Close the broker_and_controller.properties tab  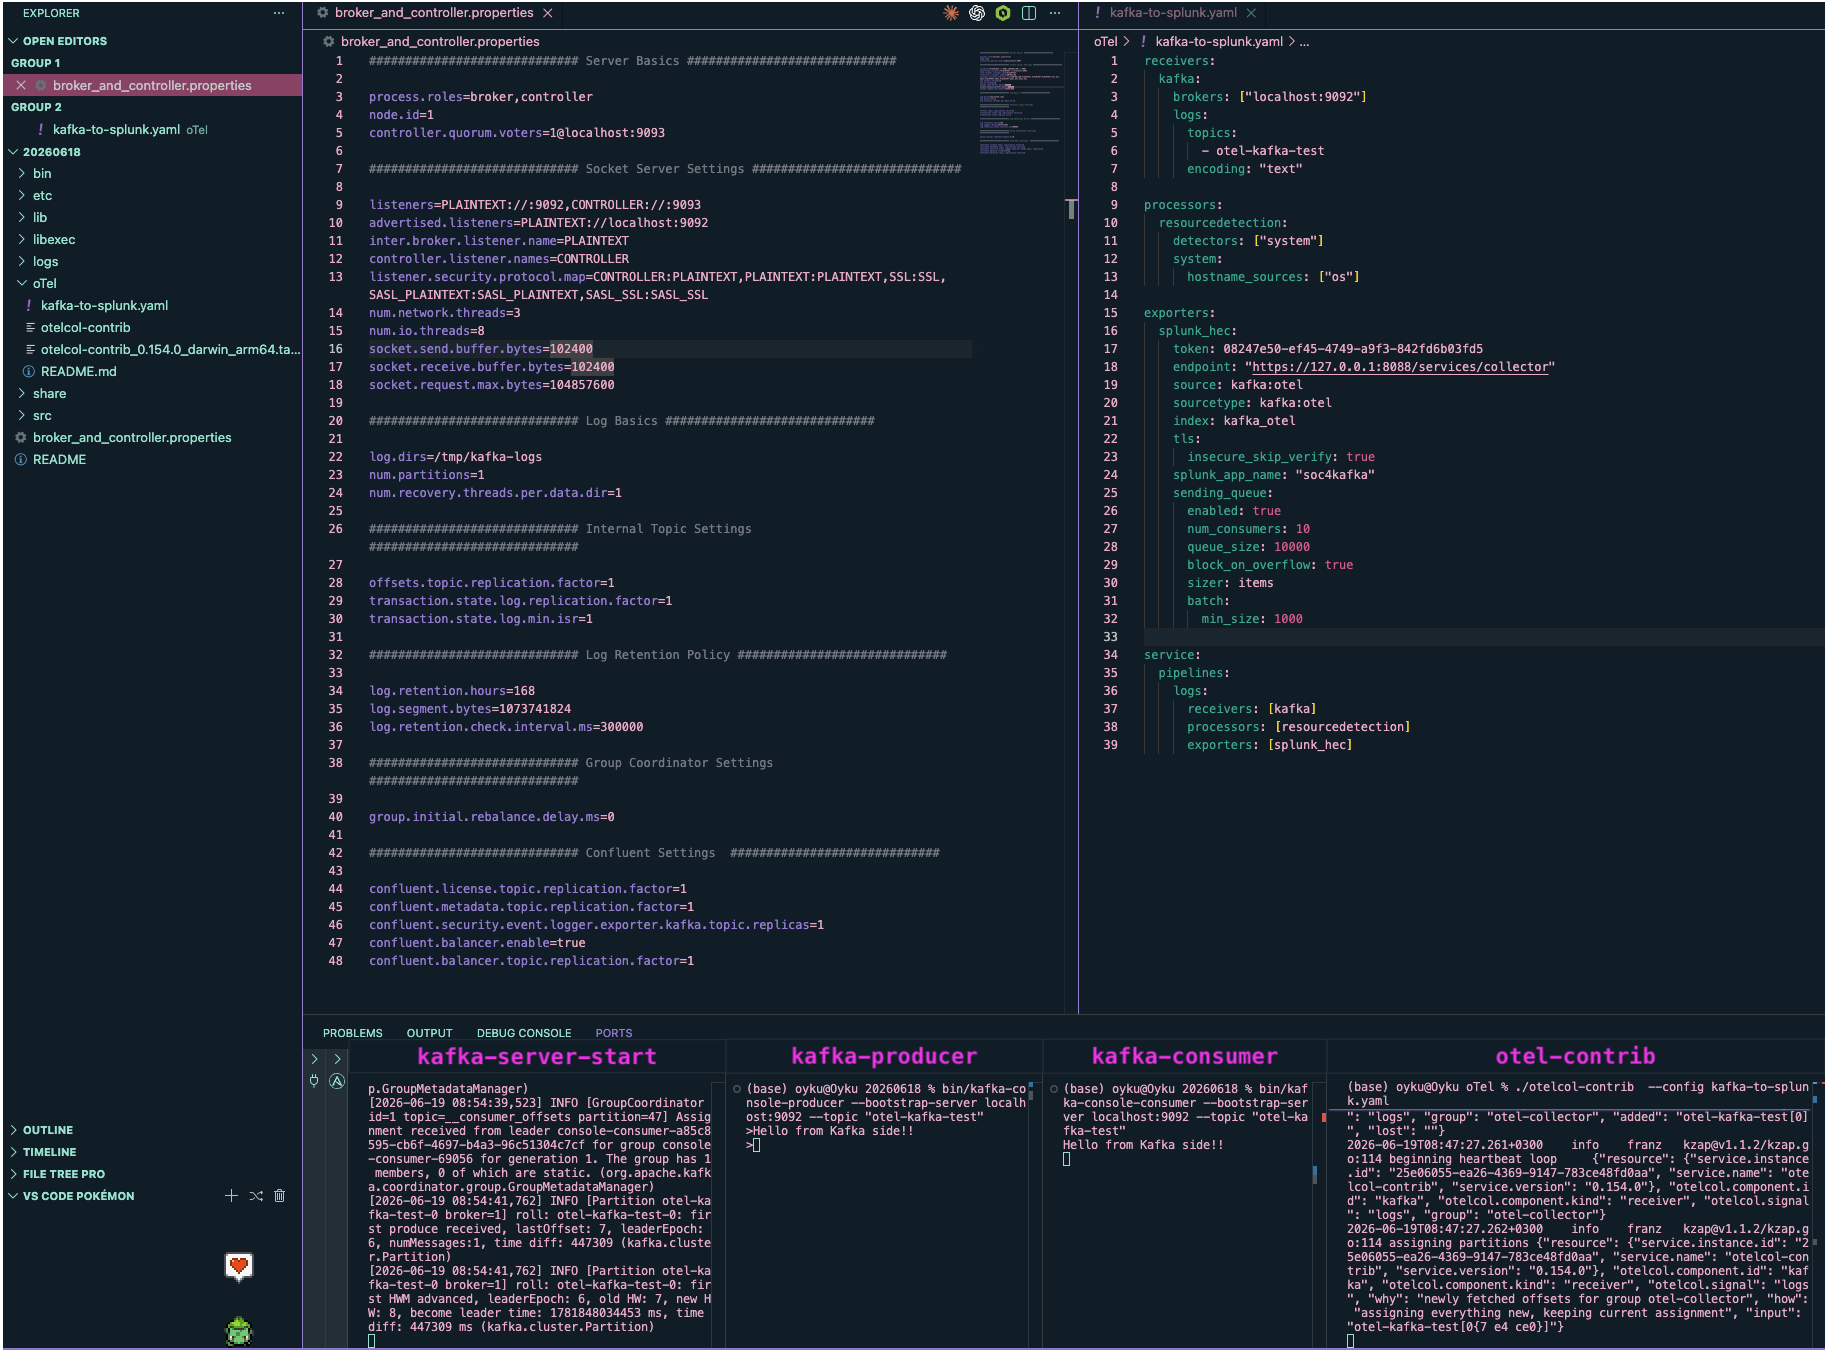click(x=547, y=13)
